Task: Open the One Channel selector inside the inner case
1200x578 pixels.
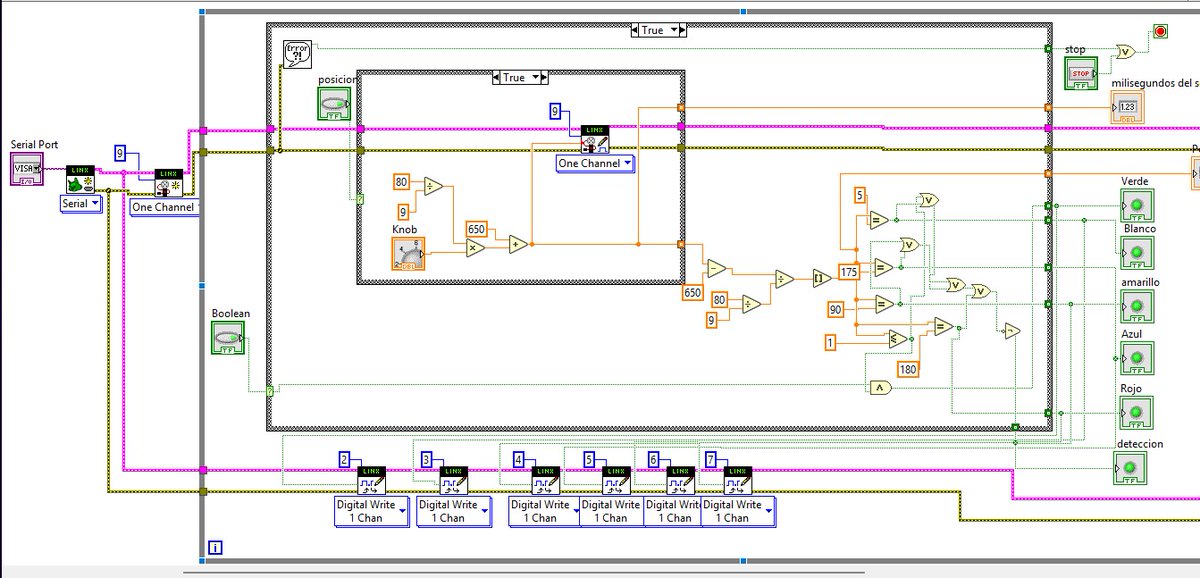Action: point(595,163)
